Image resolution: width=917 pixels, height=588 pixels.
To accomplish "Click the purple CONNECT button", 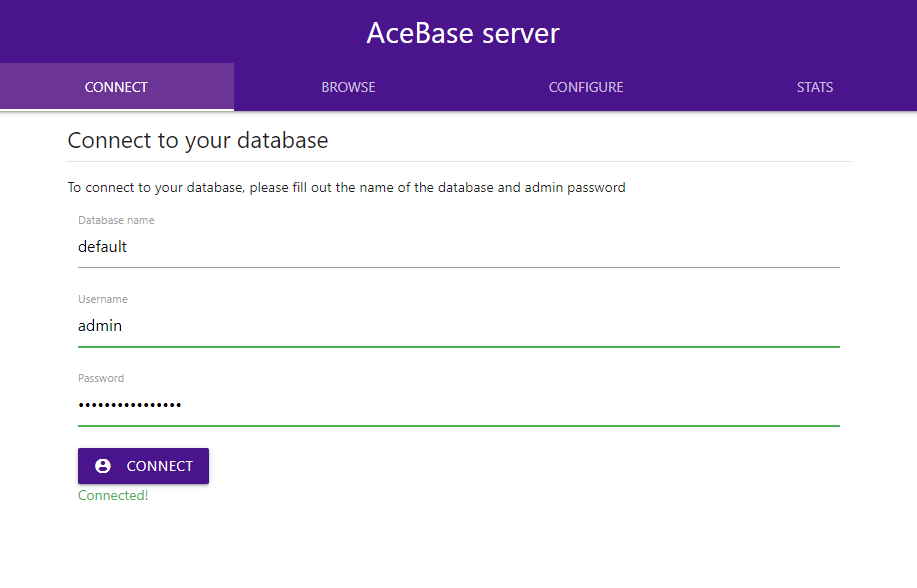I will tap(143, 466).
